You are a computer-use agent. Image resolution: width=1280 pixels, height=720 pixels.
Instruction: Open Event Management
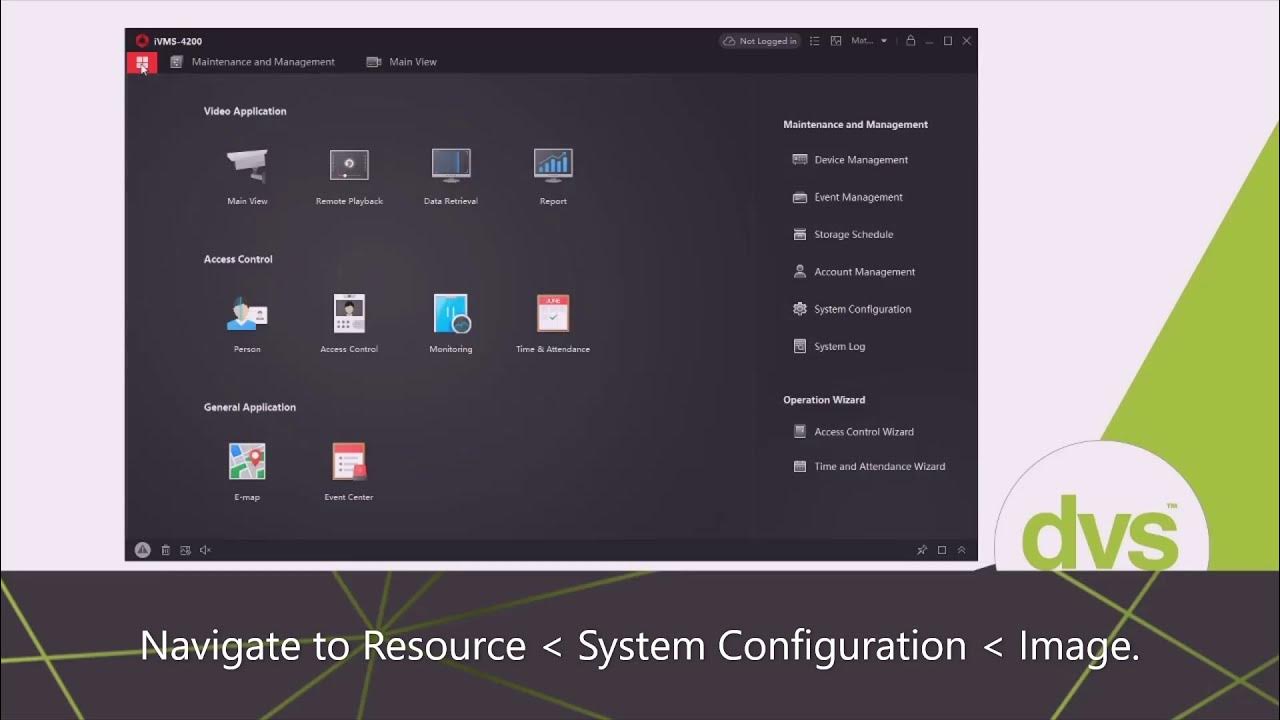(x=848, y=197)
